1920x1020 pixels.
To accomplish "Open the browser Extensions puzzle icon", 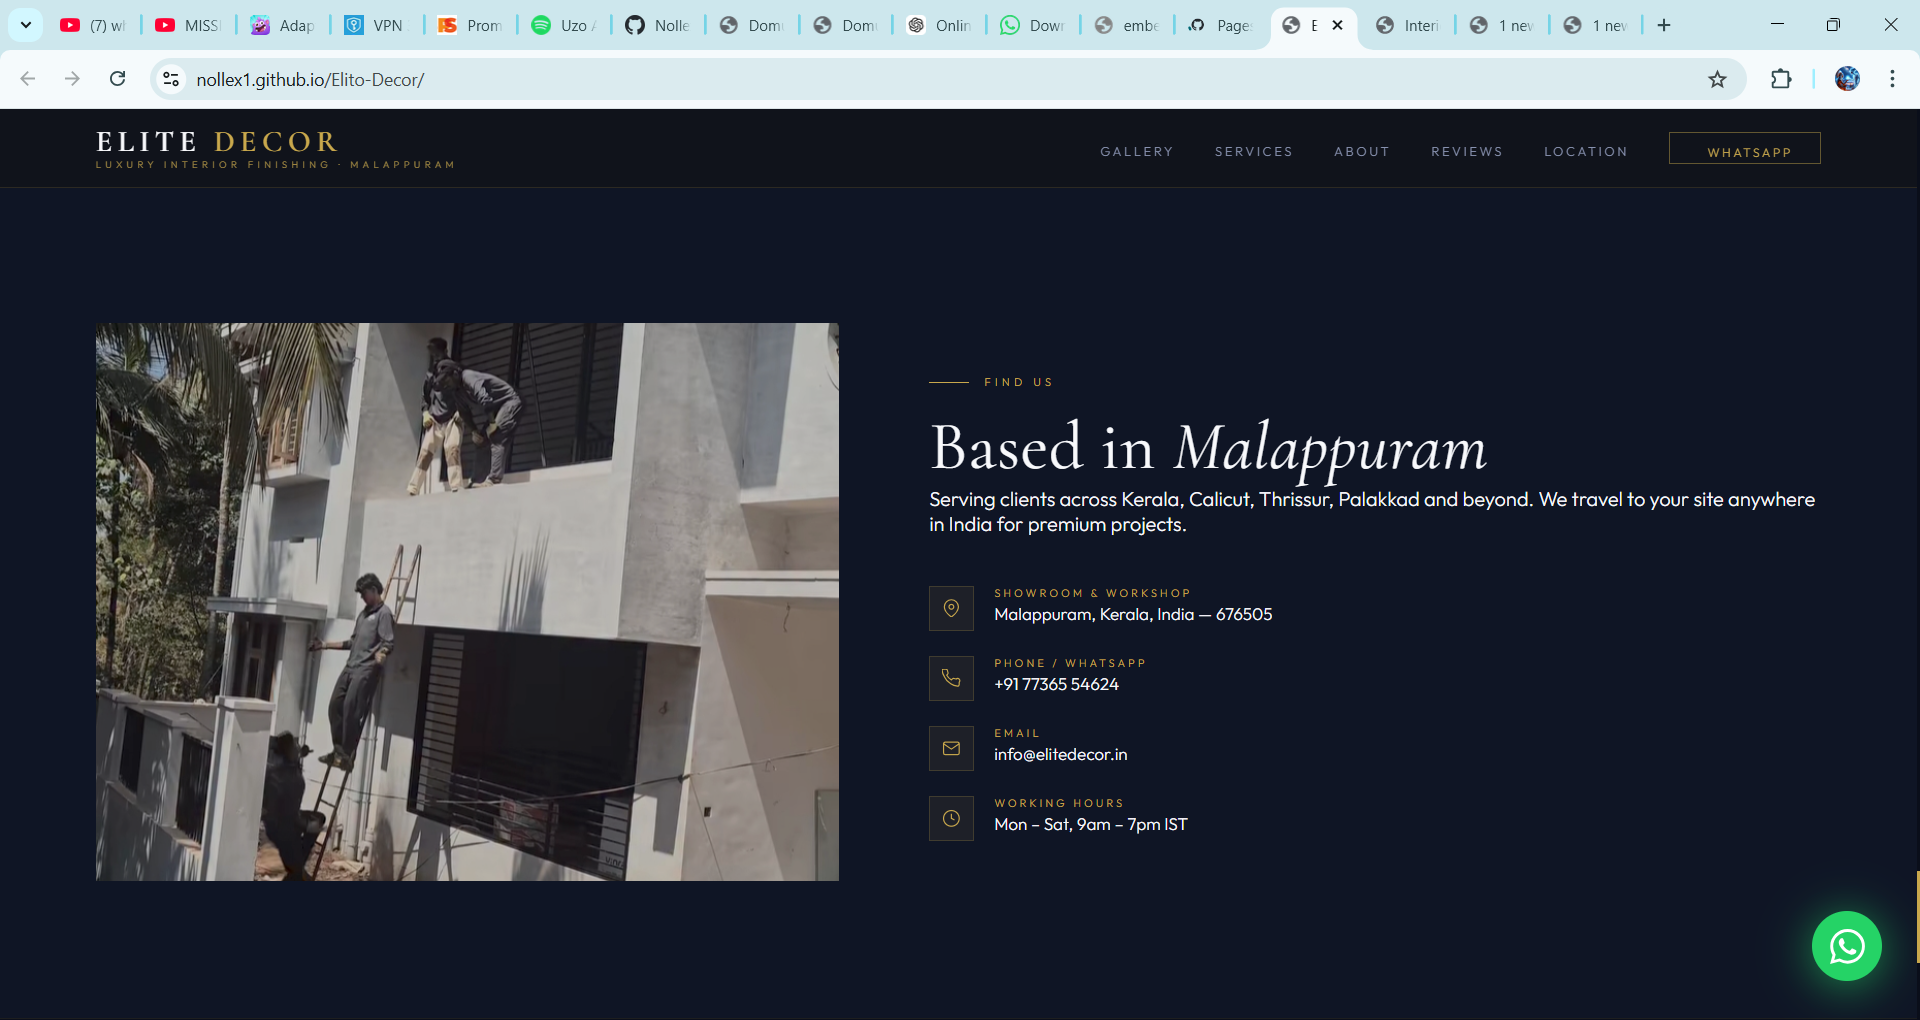I will tap(1781, 80).
